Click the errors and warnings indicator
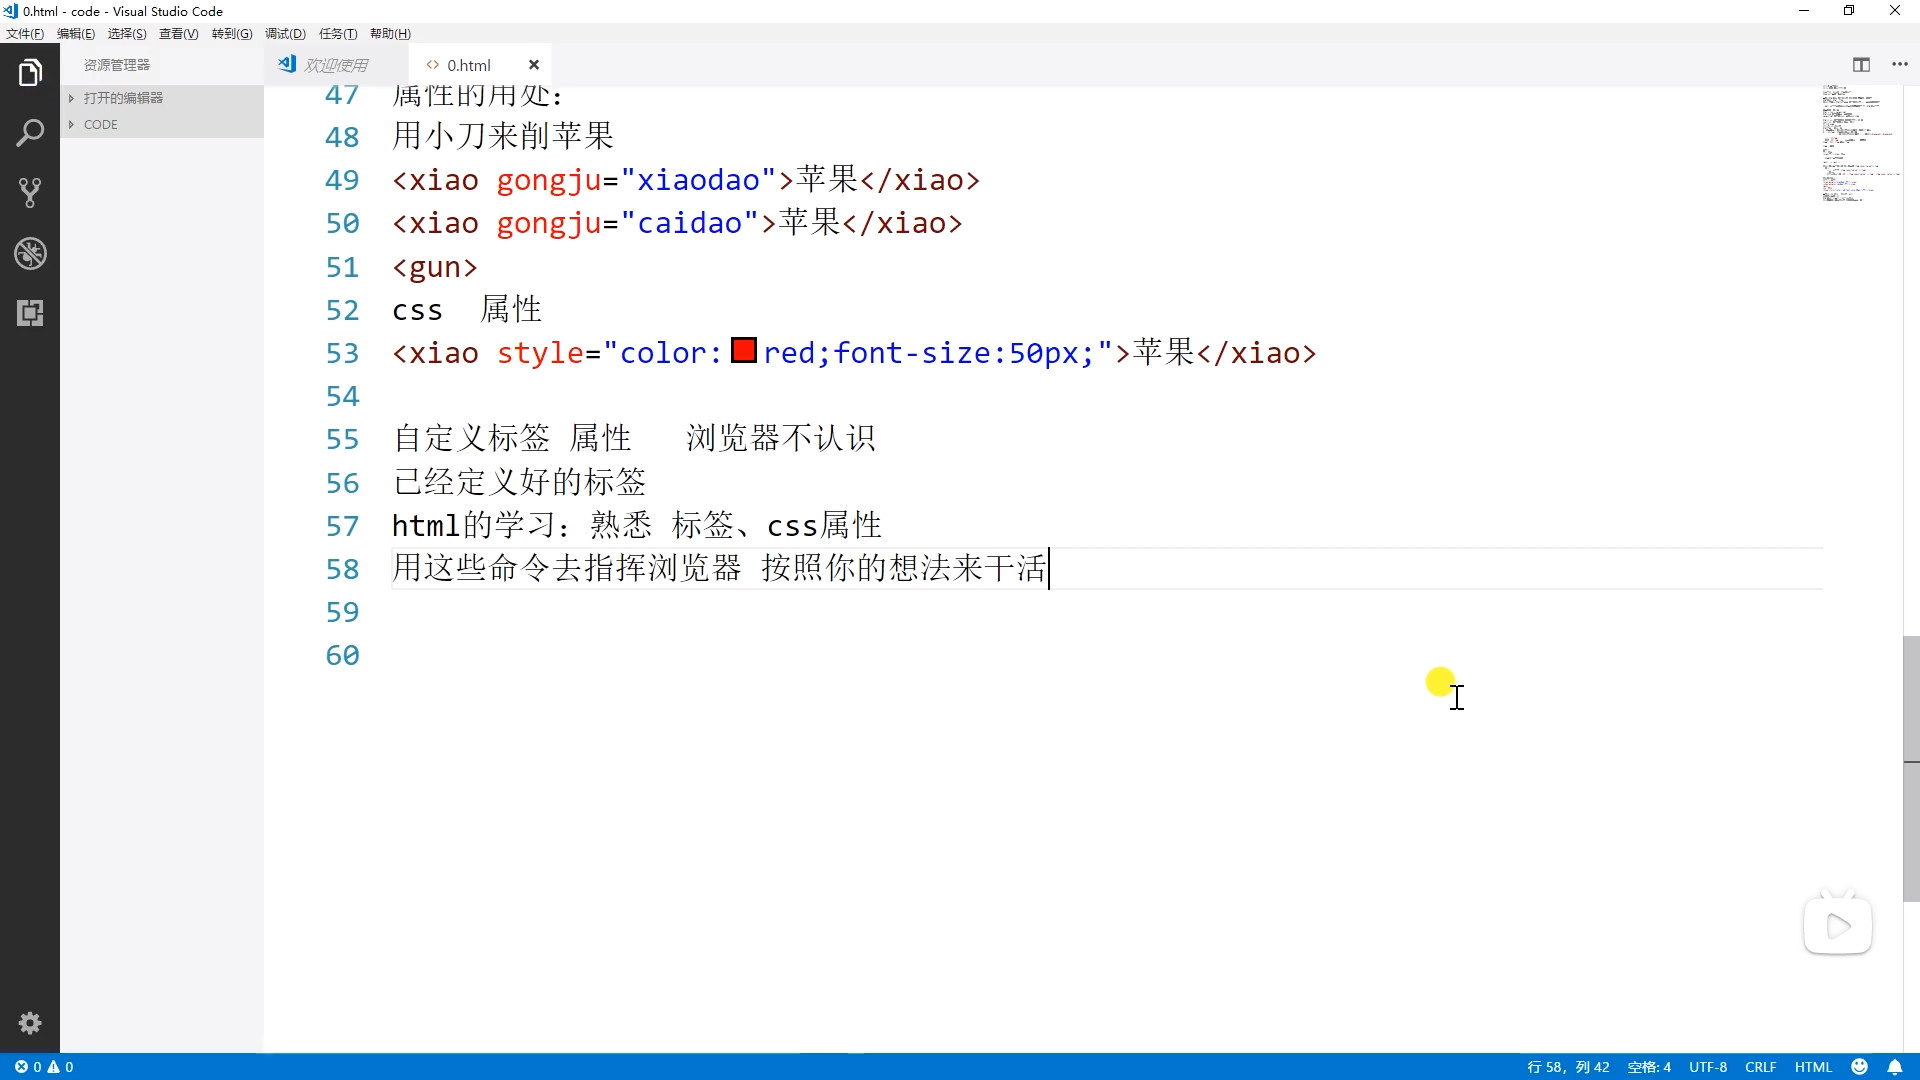This screenshot has width=1920, height=1080. (x=44, y=1067)
